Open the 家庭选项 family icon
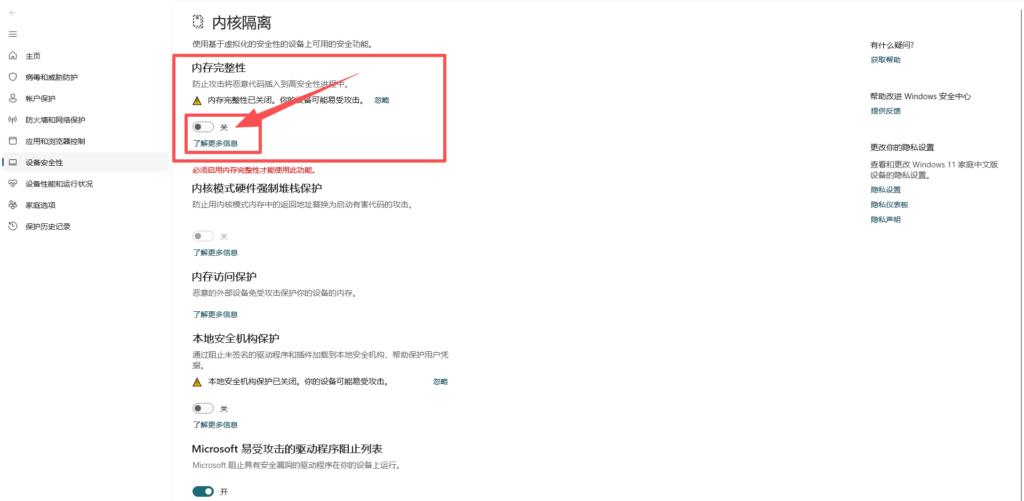The width and height of the screenshot is (1024, 501). point(12,205)
